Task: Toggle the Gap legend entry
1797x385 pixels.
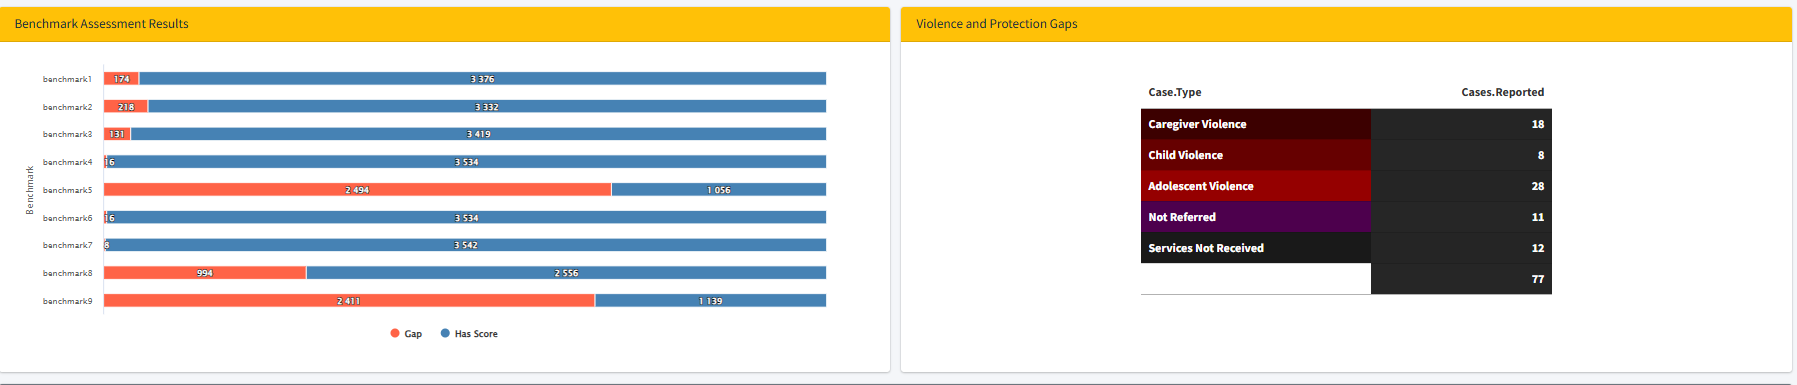Action: click(406, 334)
